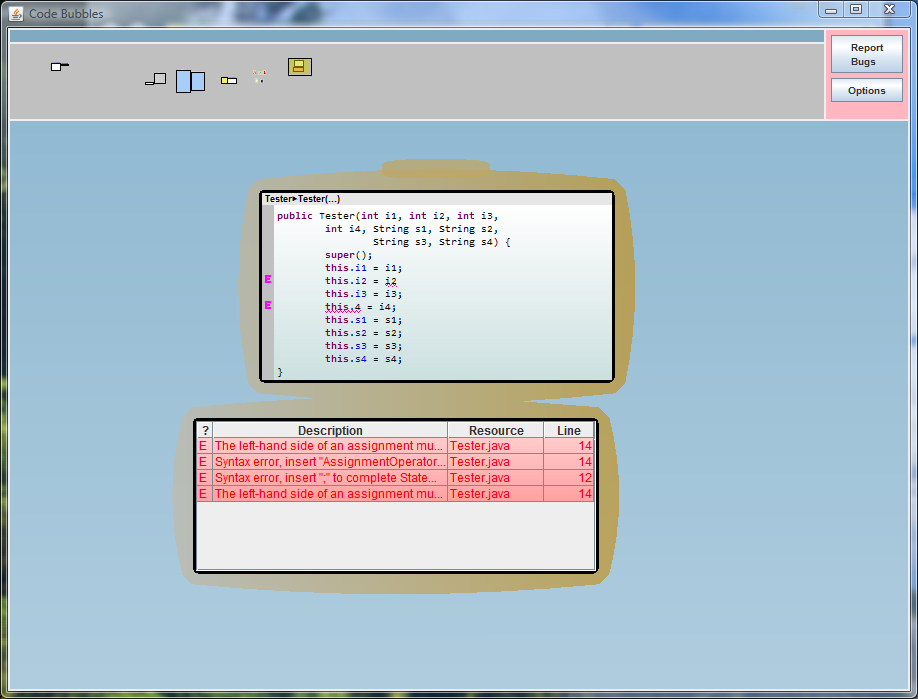Click the Tester▸Tester(...) bubble title bar
Image resolution: width=918 pixels, height=699 pixels.
point(437,199)
